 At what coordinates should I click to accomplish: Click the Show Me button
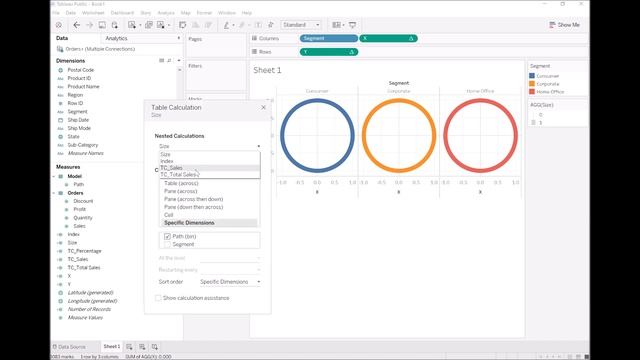click(564, 25)
